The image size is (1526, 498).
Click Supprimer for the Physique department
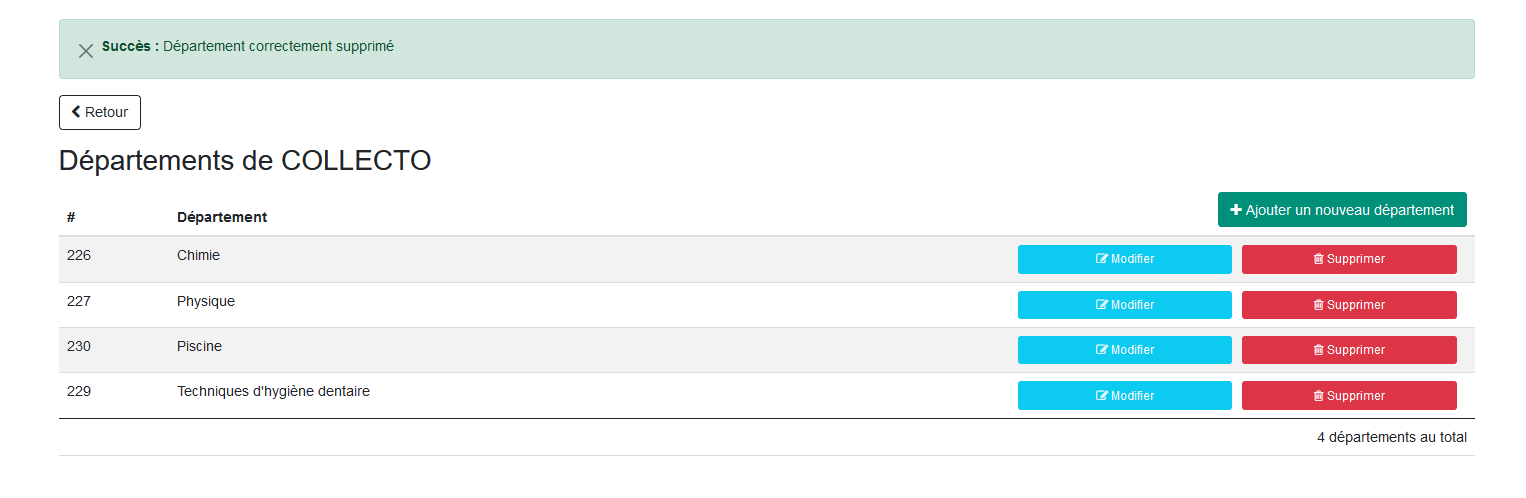pyautogui.click(x=1349, y=305)
